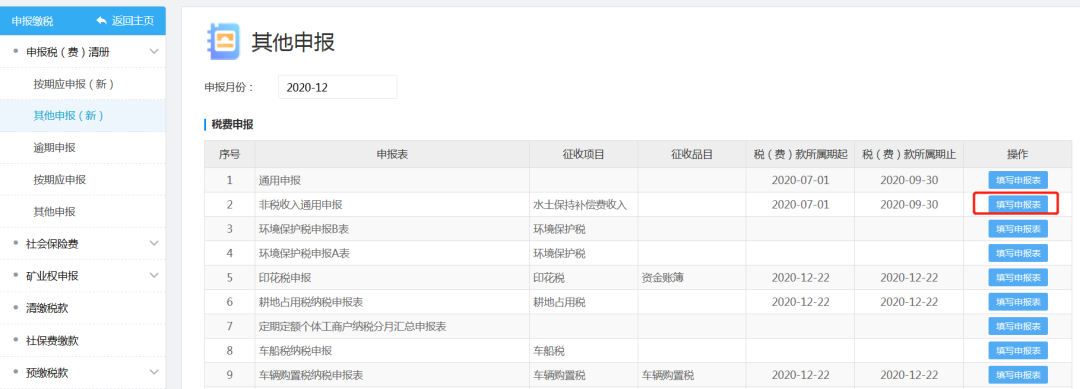Click 填写申报表 for 通用申报 row

(1018, 180)
